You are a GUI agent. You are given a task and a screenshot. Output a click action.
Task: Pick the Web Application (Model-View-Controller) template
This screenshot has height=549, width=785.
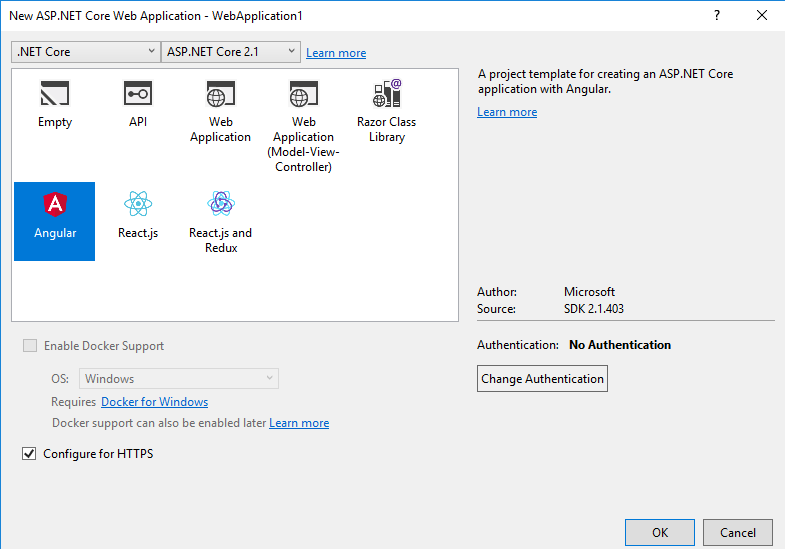(x=303, y=96)
